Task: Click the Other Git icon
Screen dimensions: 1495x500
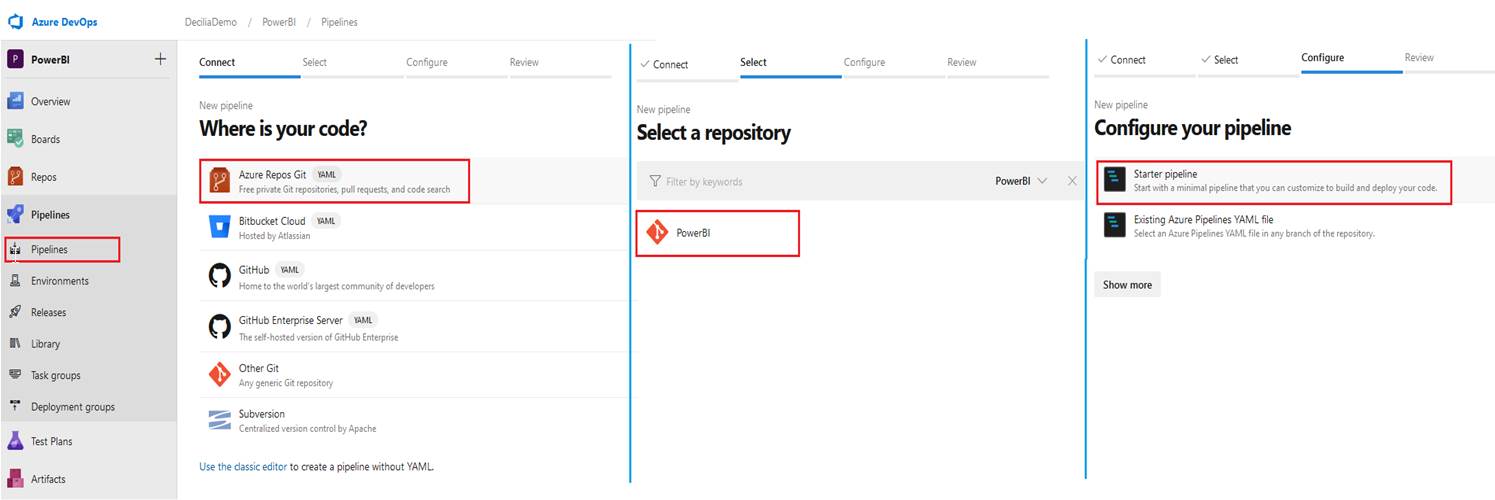Action: pyautogui.click(x=219, y=375)
